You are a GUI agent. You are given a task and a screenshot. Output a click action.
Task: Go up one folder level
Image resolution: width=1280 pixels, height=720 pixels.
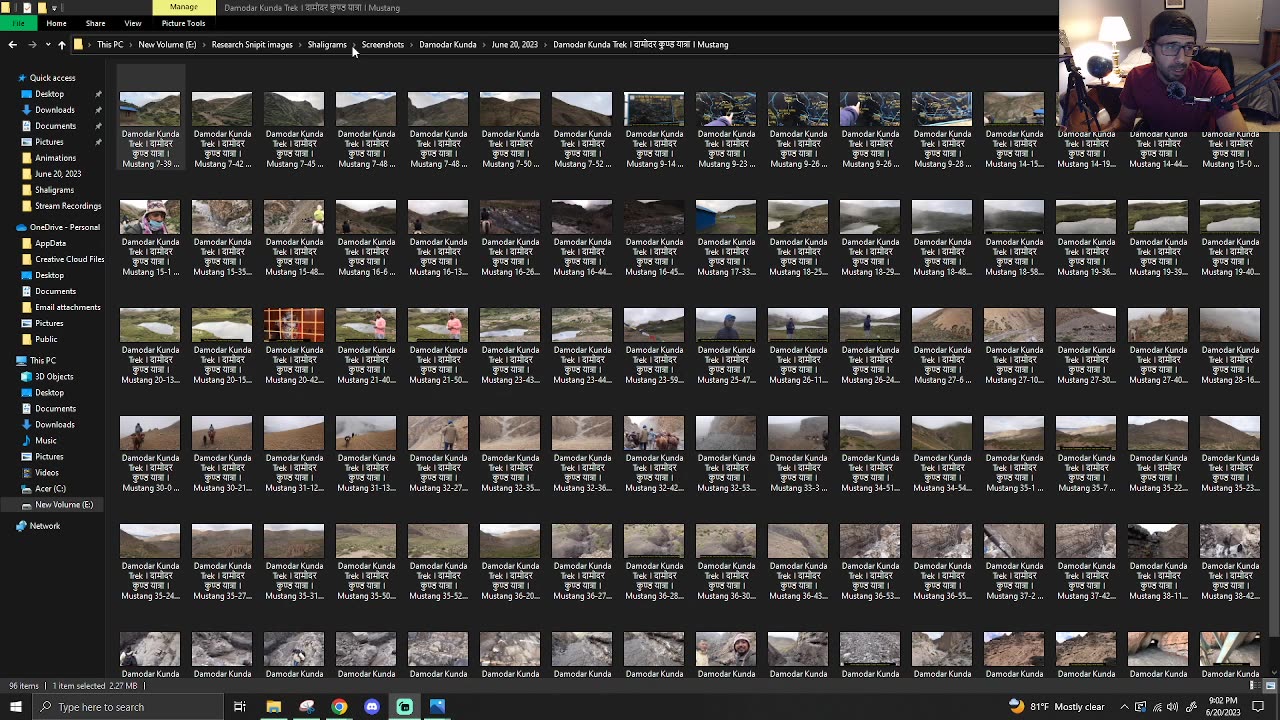click(x=61, y=45)
